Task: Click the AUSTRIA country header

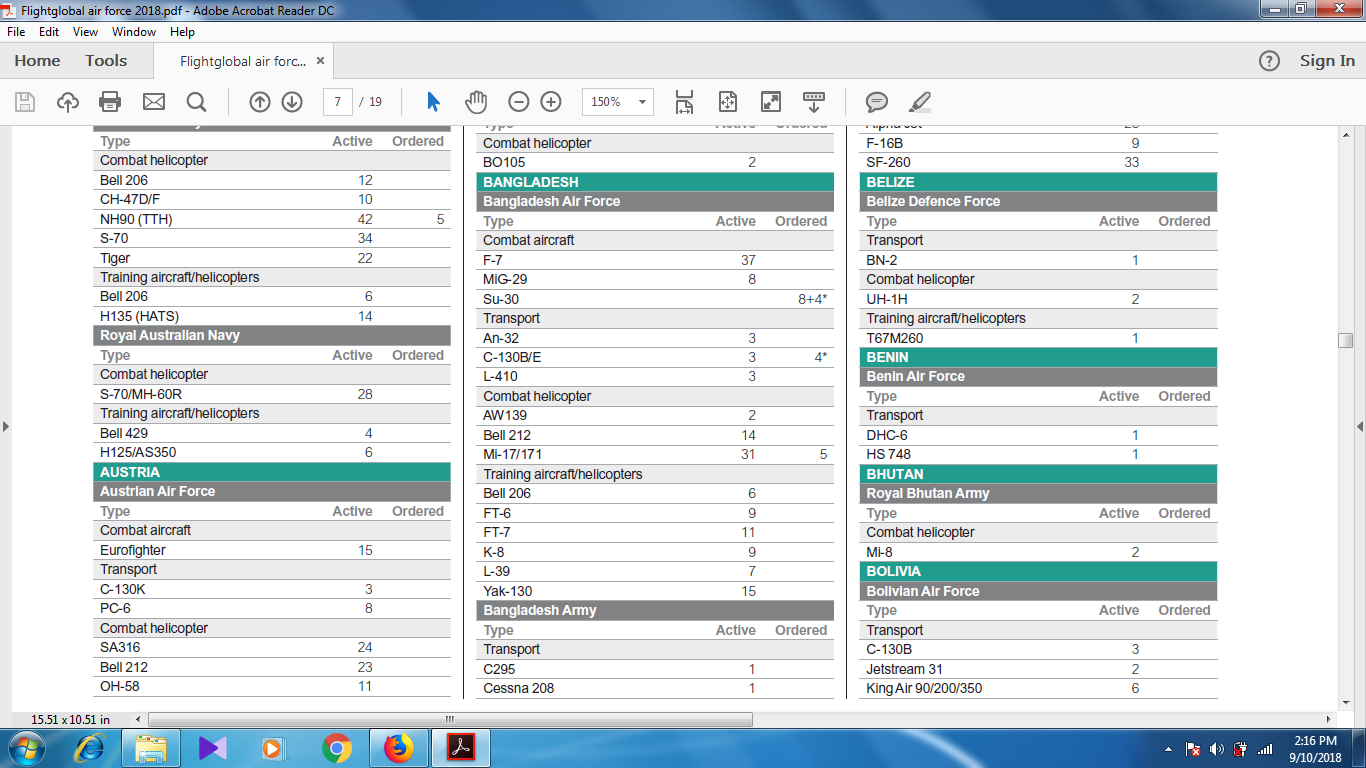Action: click(272, 472)
